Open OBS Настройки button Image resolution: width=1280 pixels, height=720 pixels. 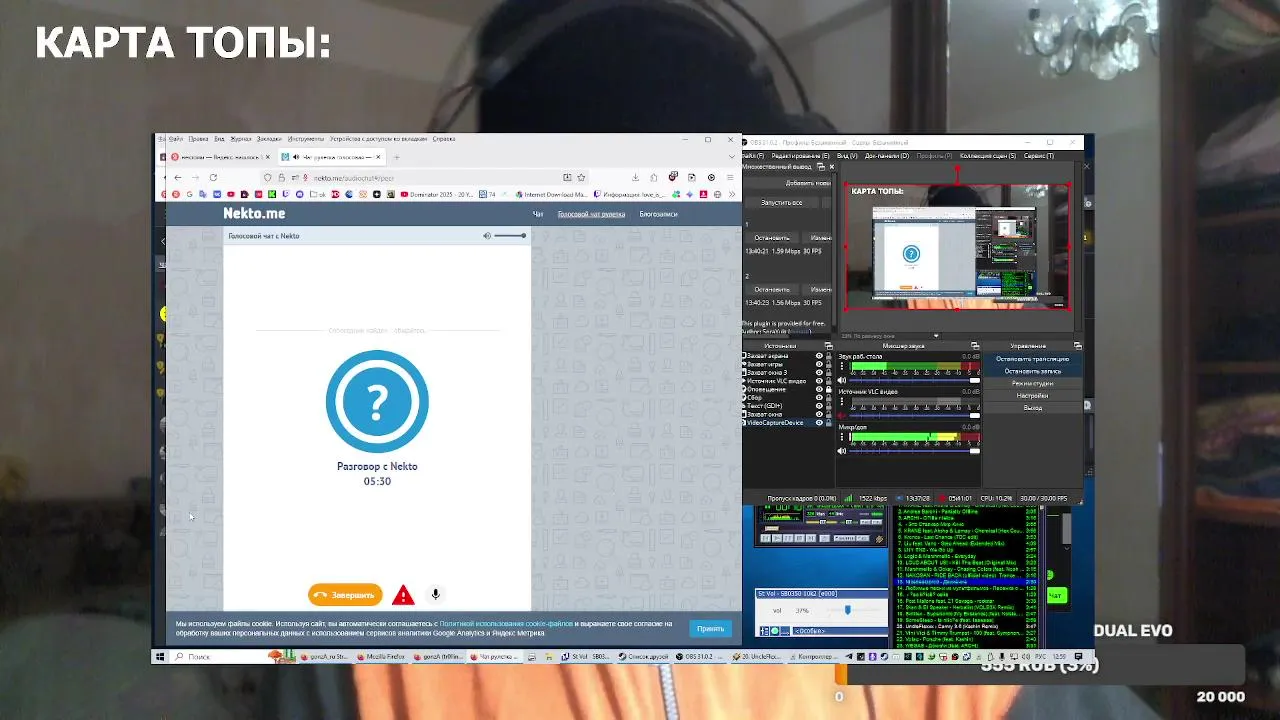1032,396
